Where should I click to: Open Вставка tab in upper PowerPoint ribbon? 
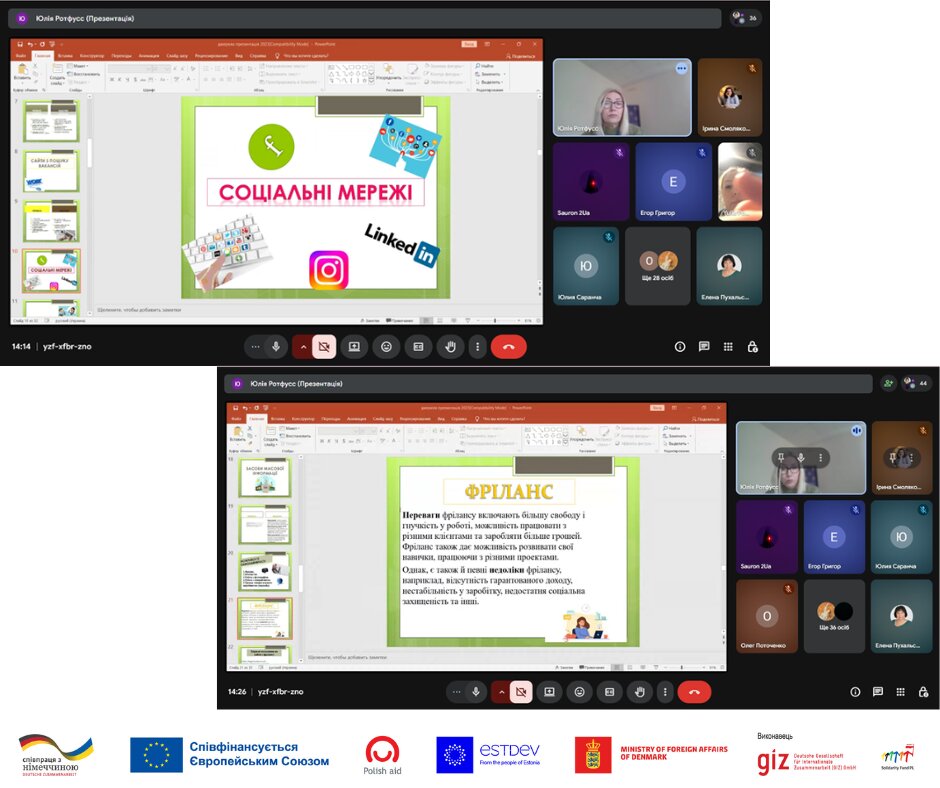(x=65, y=56)
